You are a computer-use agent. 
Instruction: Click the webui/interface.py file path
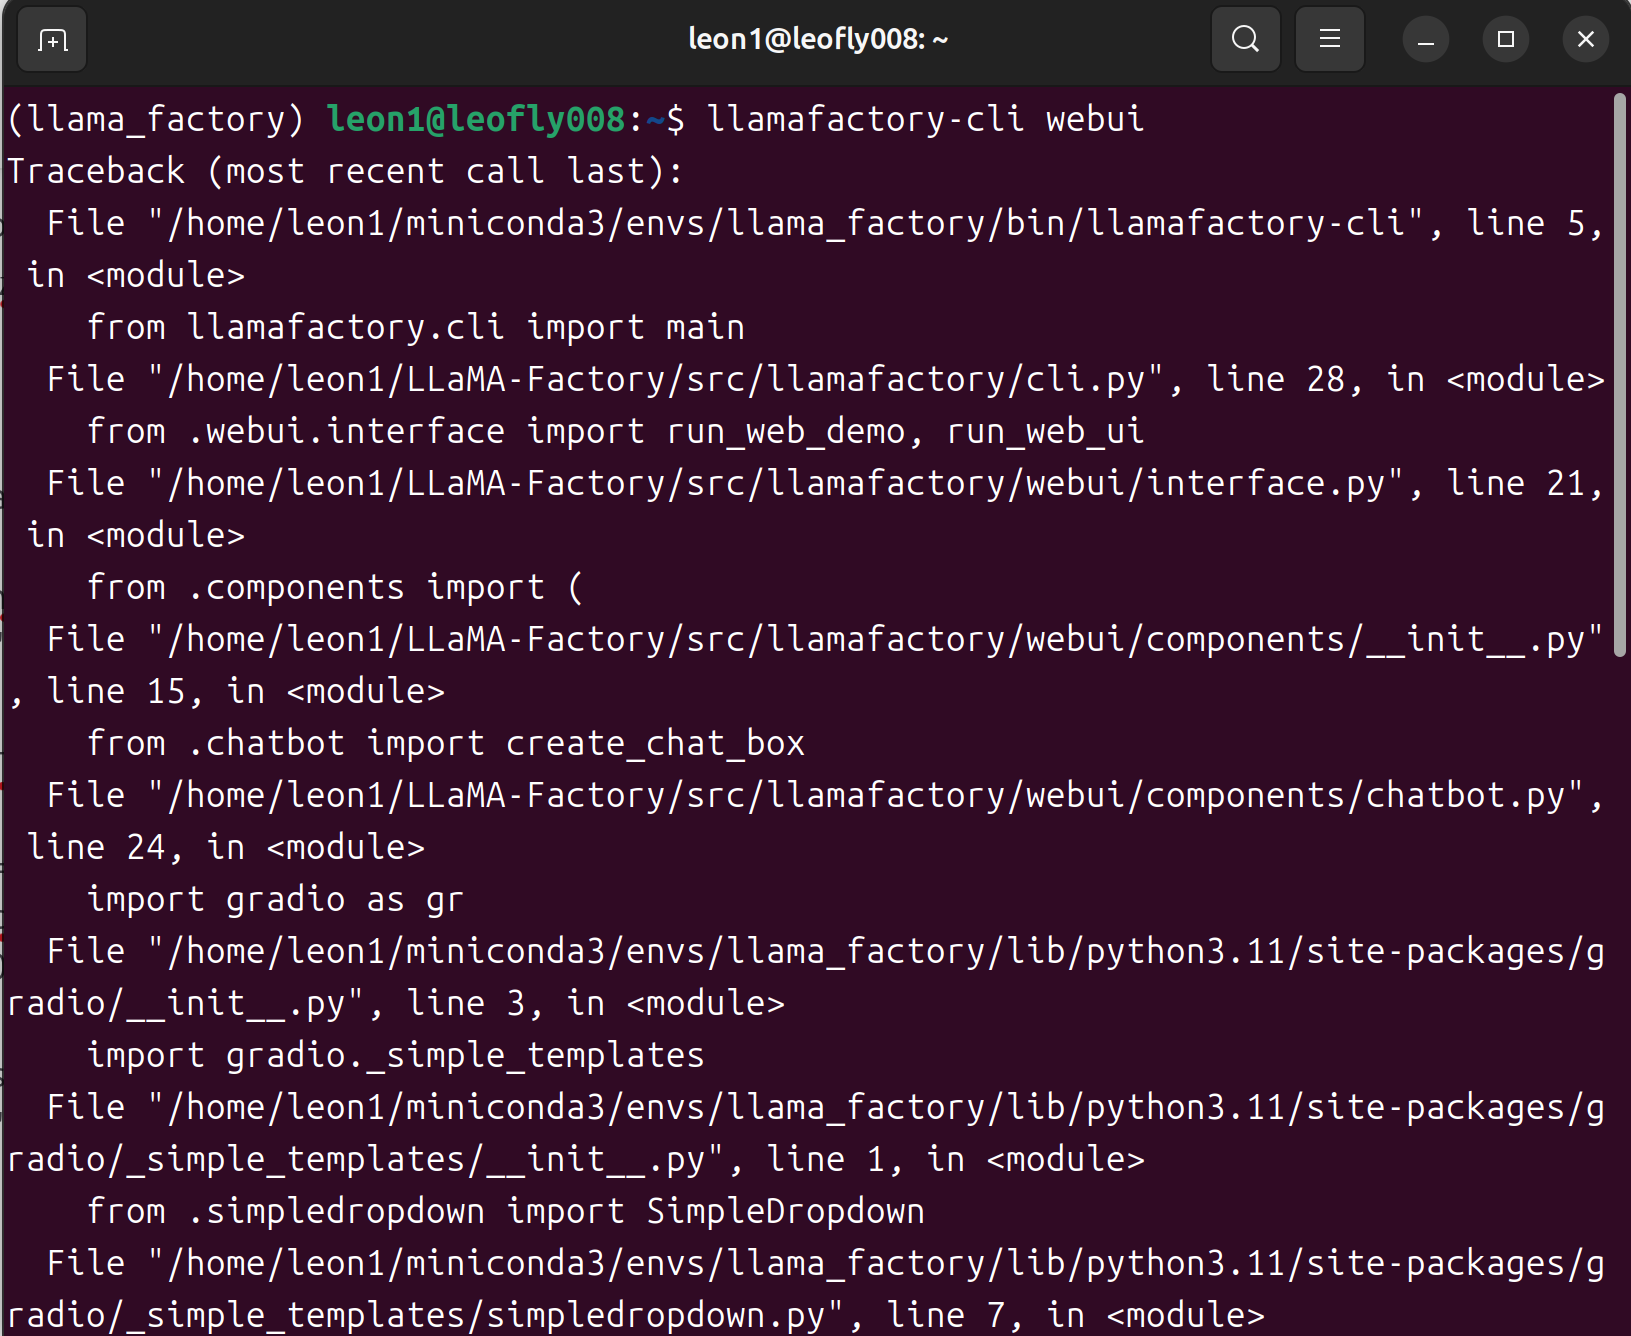click(777, 484)
